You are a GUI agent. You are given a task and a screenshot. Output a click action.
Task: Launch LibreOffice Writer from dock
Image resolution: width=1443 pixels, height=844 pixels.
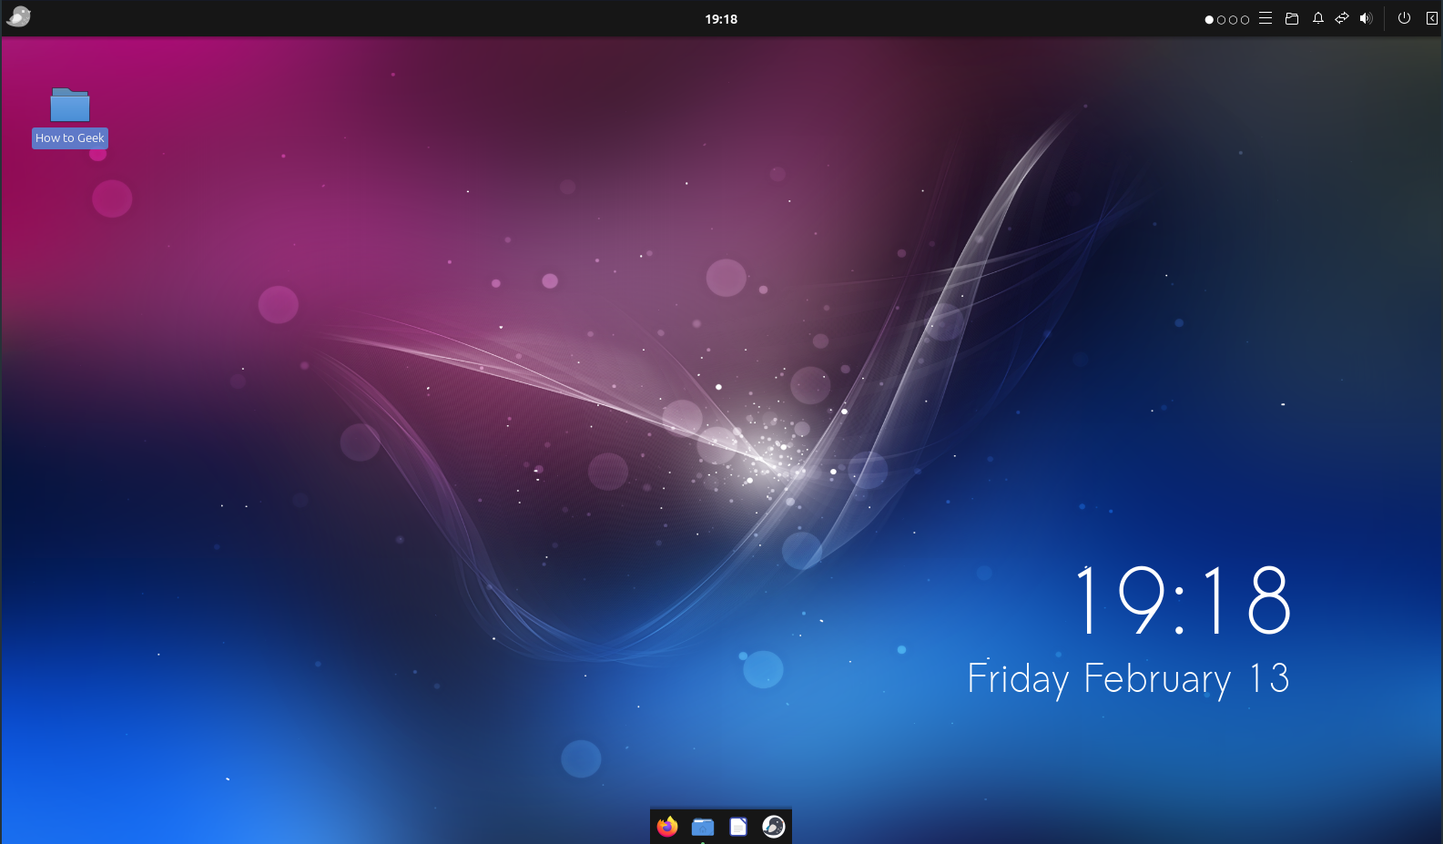[x=738, y=826]
